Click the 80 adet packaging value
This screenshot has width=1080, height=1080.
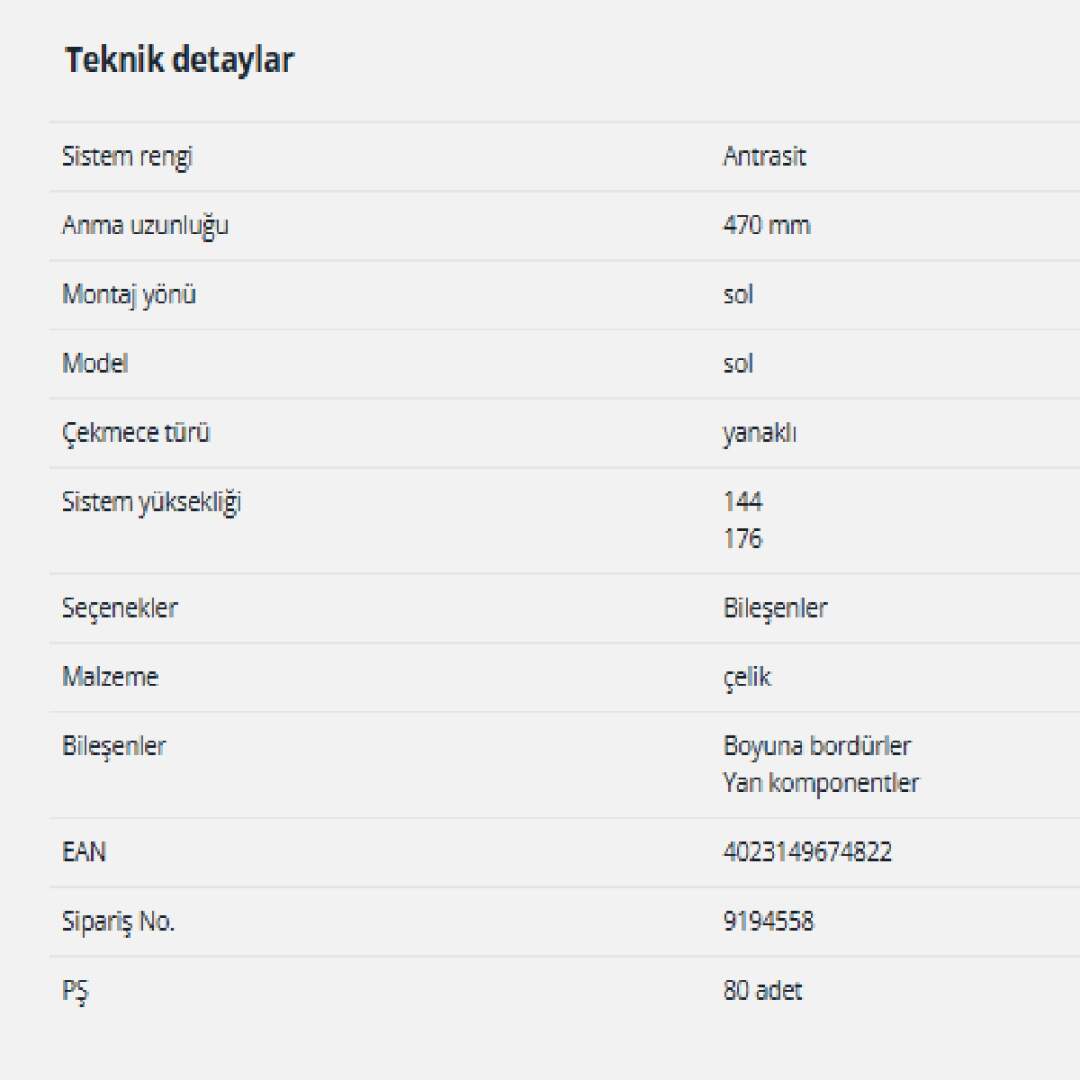(x=762, y=991)
